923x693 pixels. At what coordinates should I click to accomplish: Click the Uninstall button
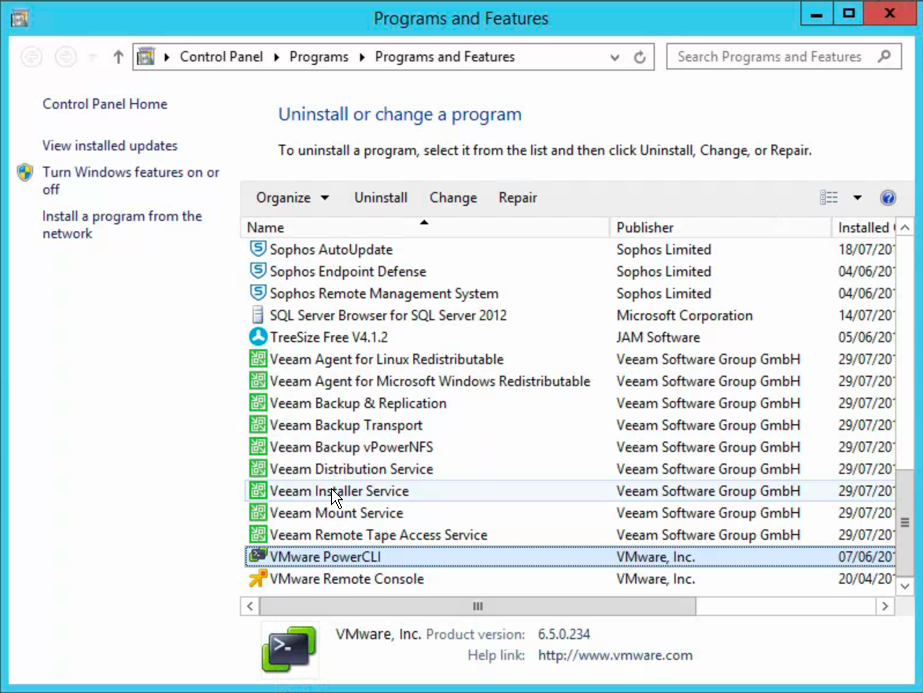pos(380,197)
